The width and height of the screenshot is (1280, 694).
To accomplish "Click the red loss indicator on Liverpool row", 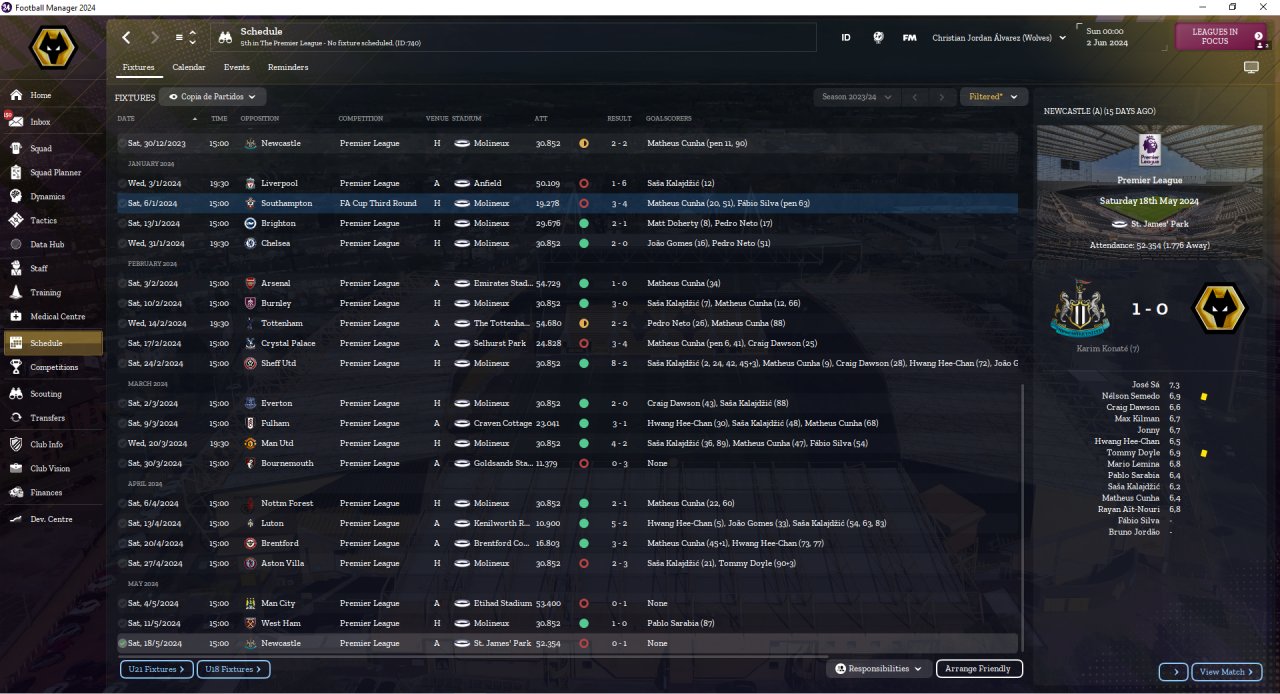I will [x=583, y=183].
